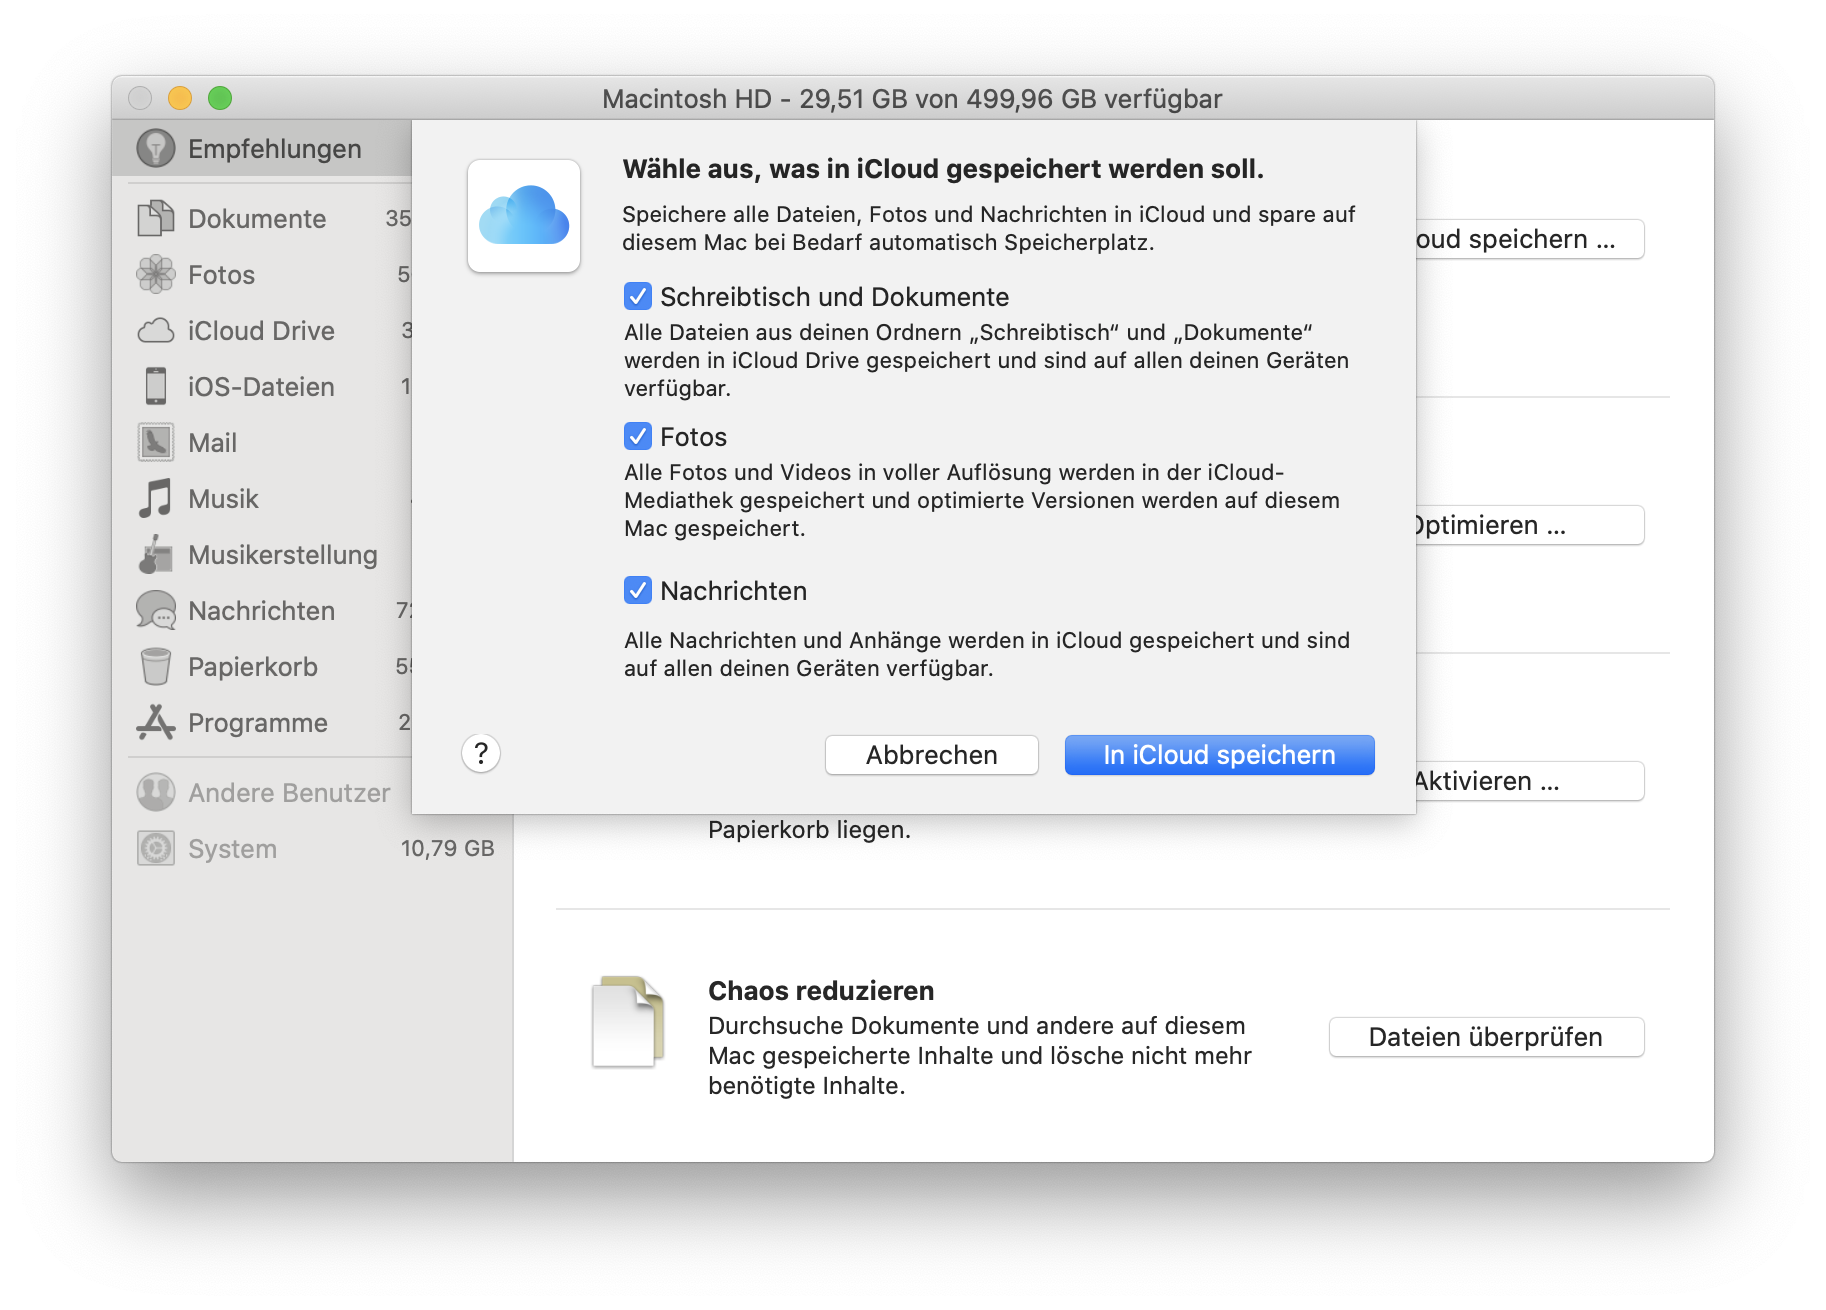Click the dialog heading Wähle aus text
The image size is (1826, 1310).
pos(943,169)
